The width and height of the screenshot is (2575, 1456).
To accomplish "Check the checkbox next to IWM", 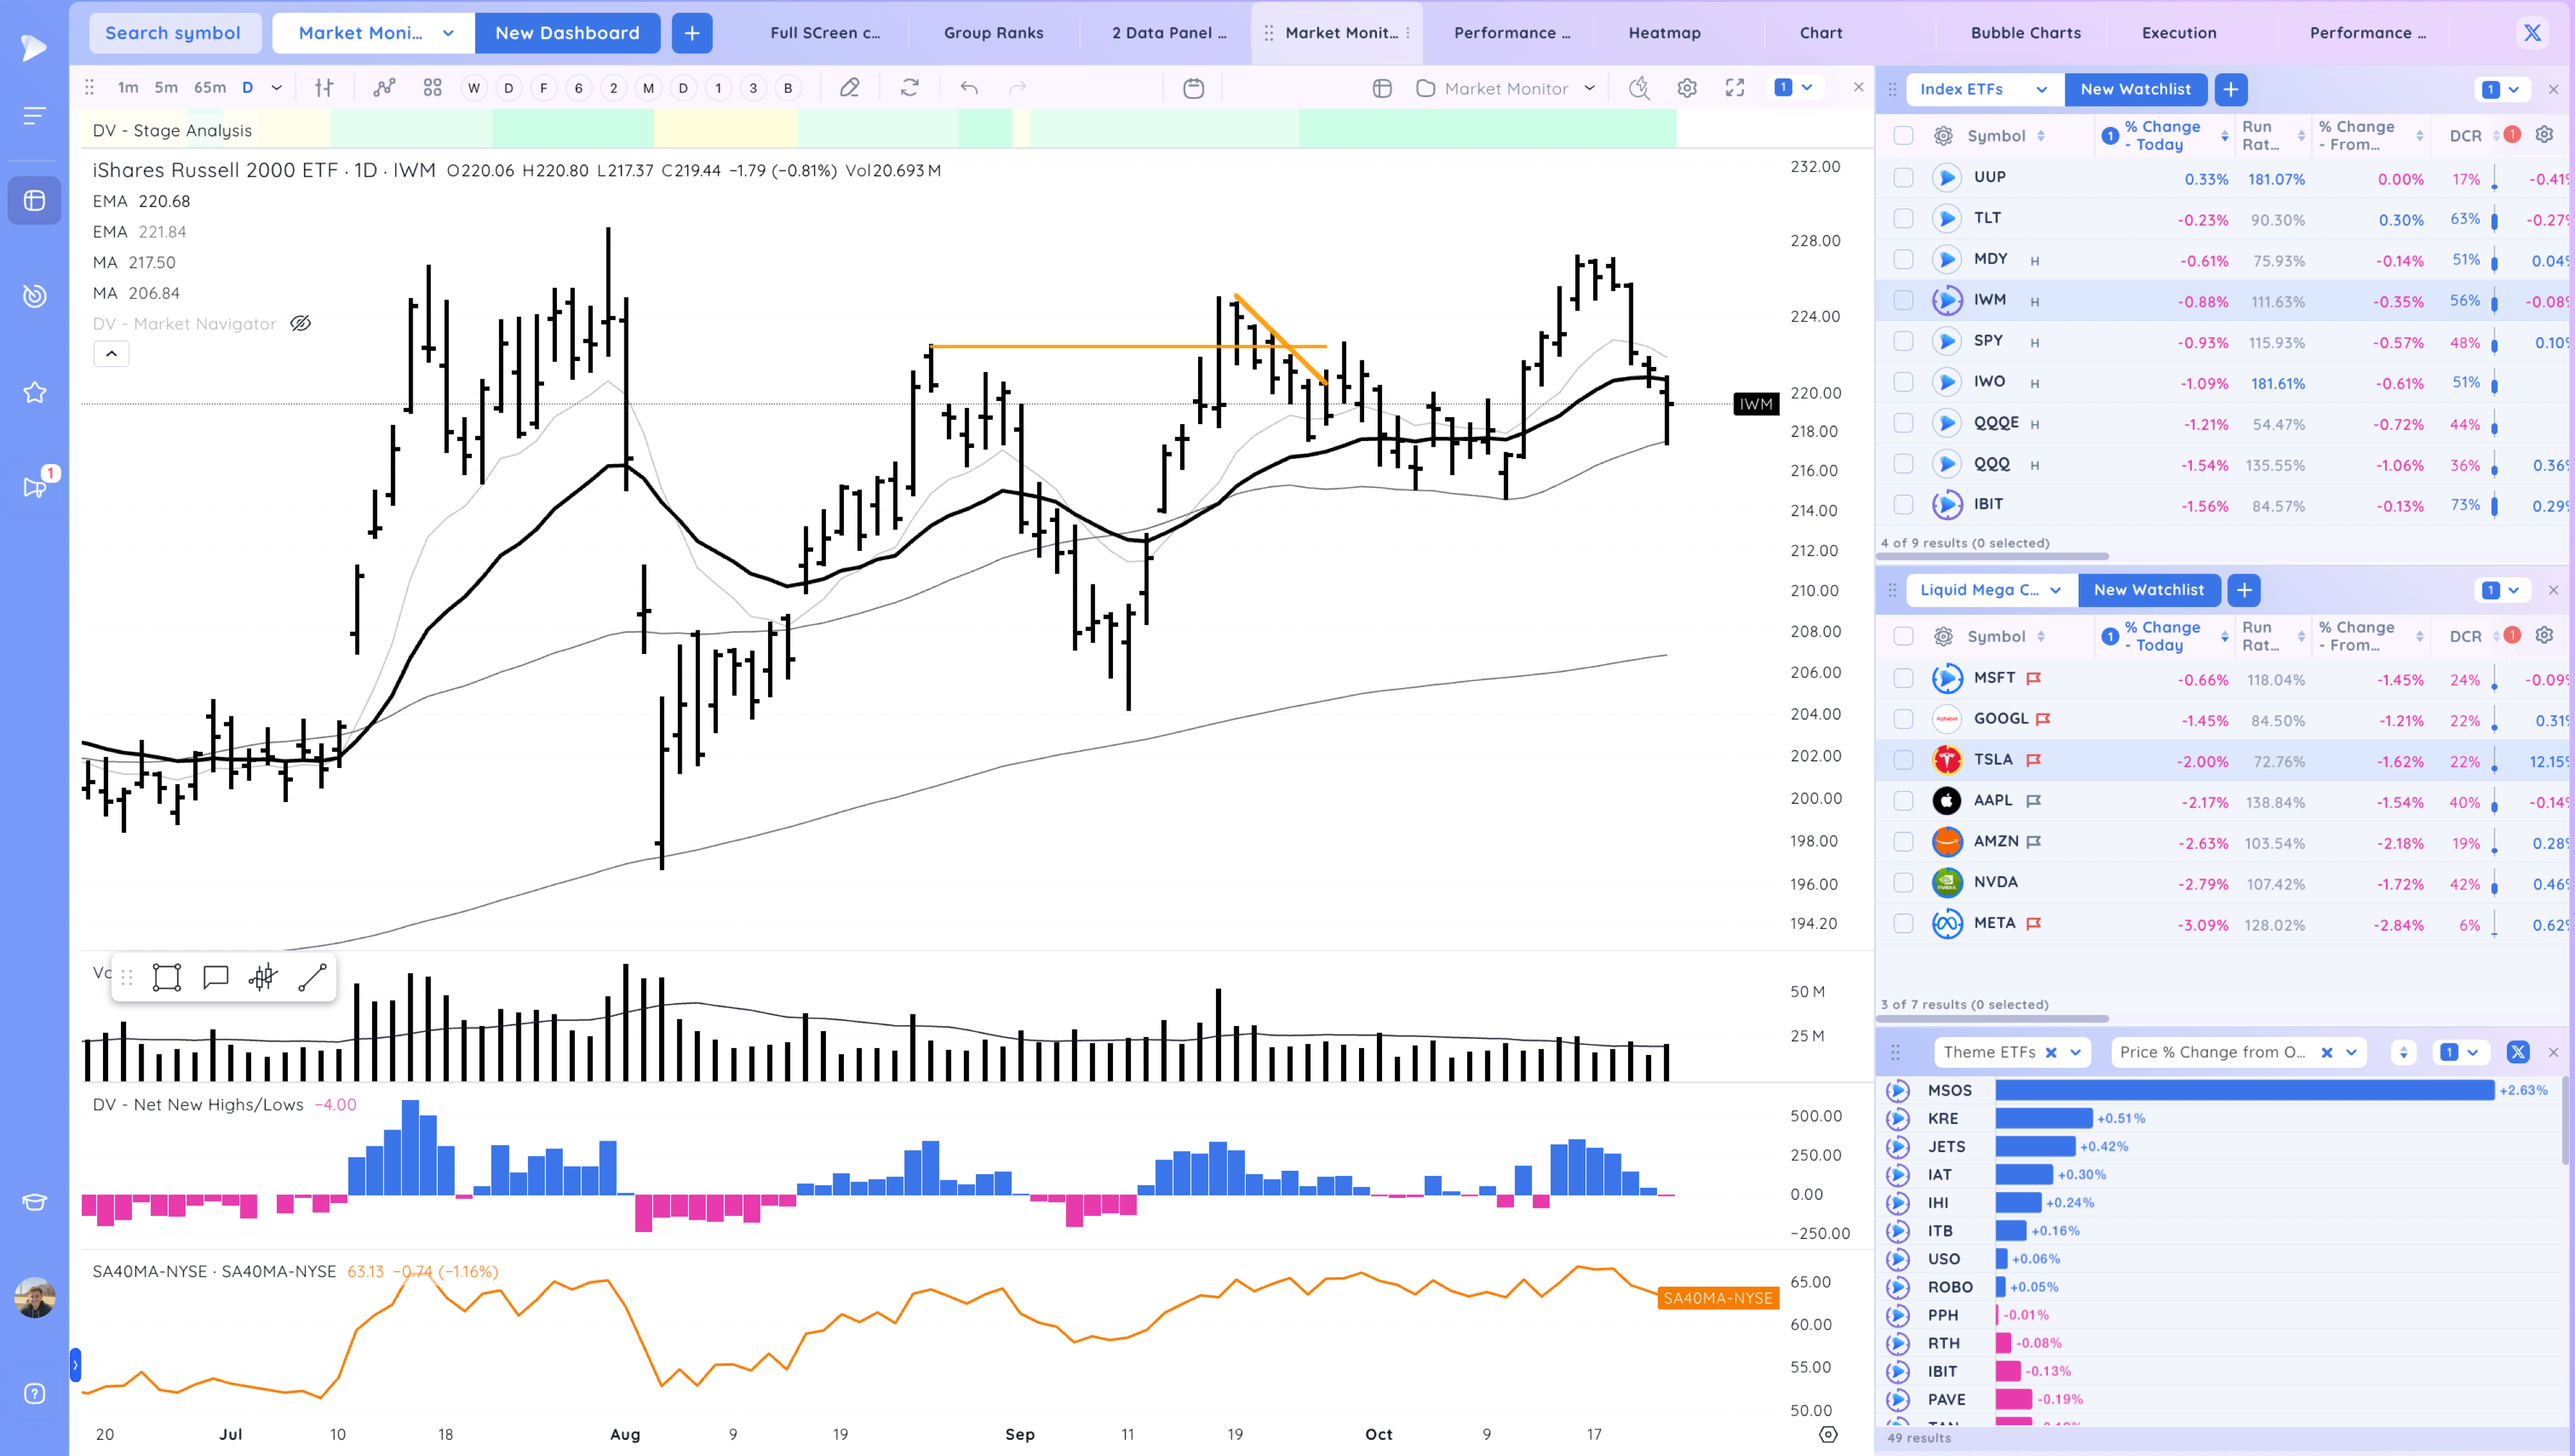I will coord(1903,299).
